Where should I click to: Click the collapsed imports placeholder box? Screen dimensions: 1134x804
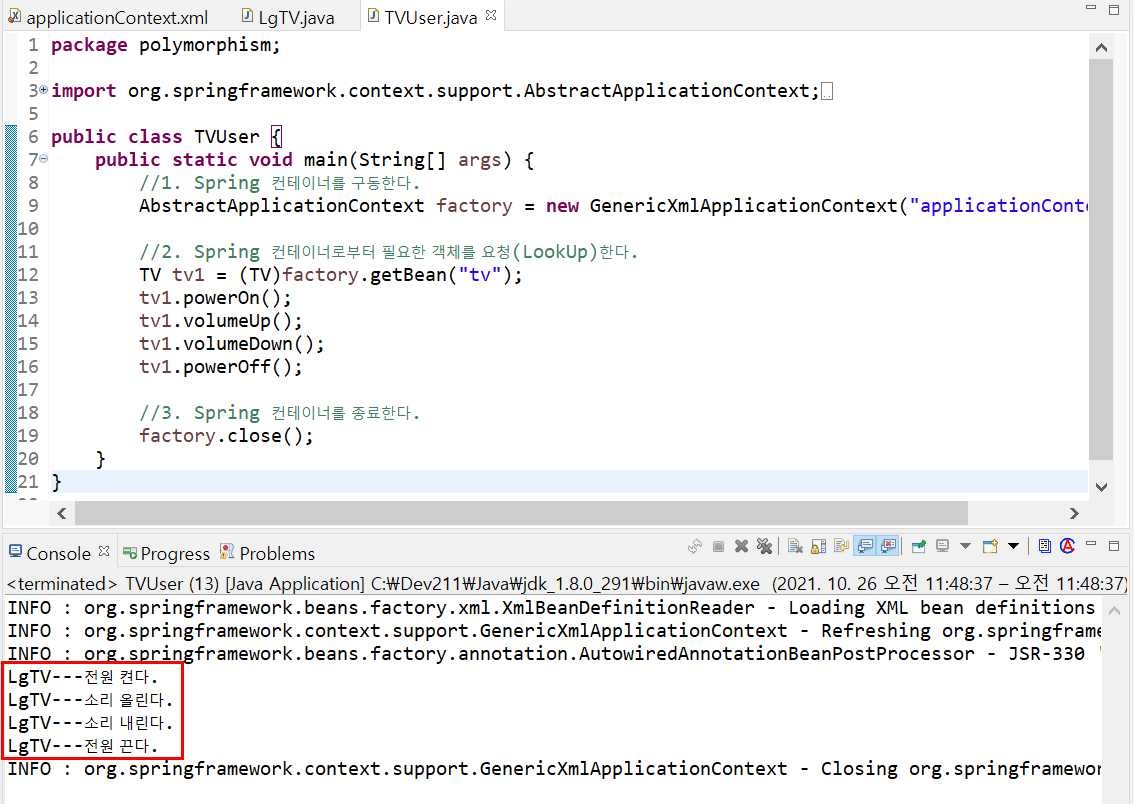[827, 91]
